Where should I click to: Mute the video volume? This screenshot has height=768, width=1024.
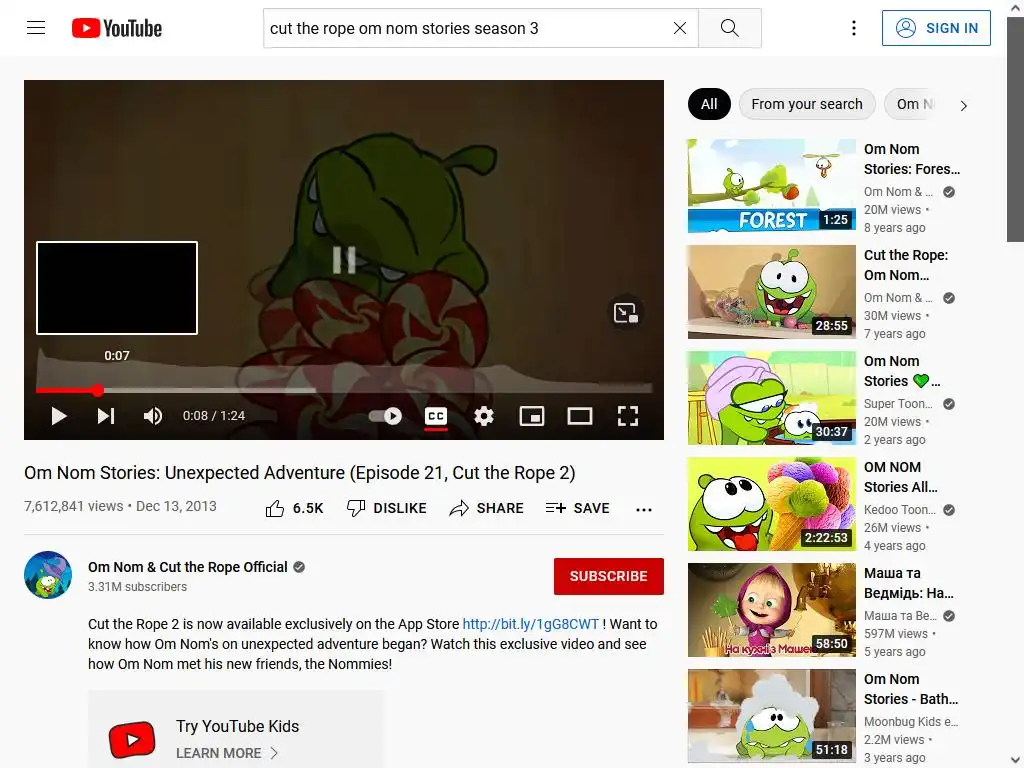click(x=153, y=416)
